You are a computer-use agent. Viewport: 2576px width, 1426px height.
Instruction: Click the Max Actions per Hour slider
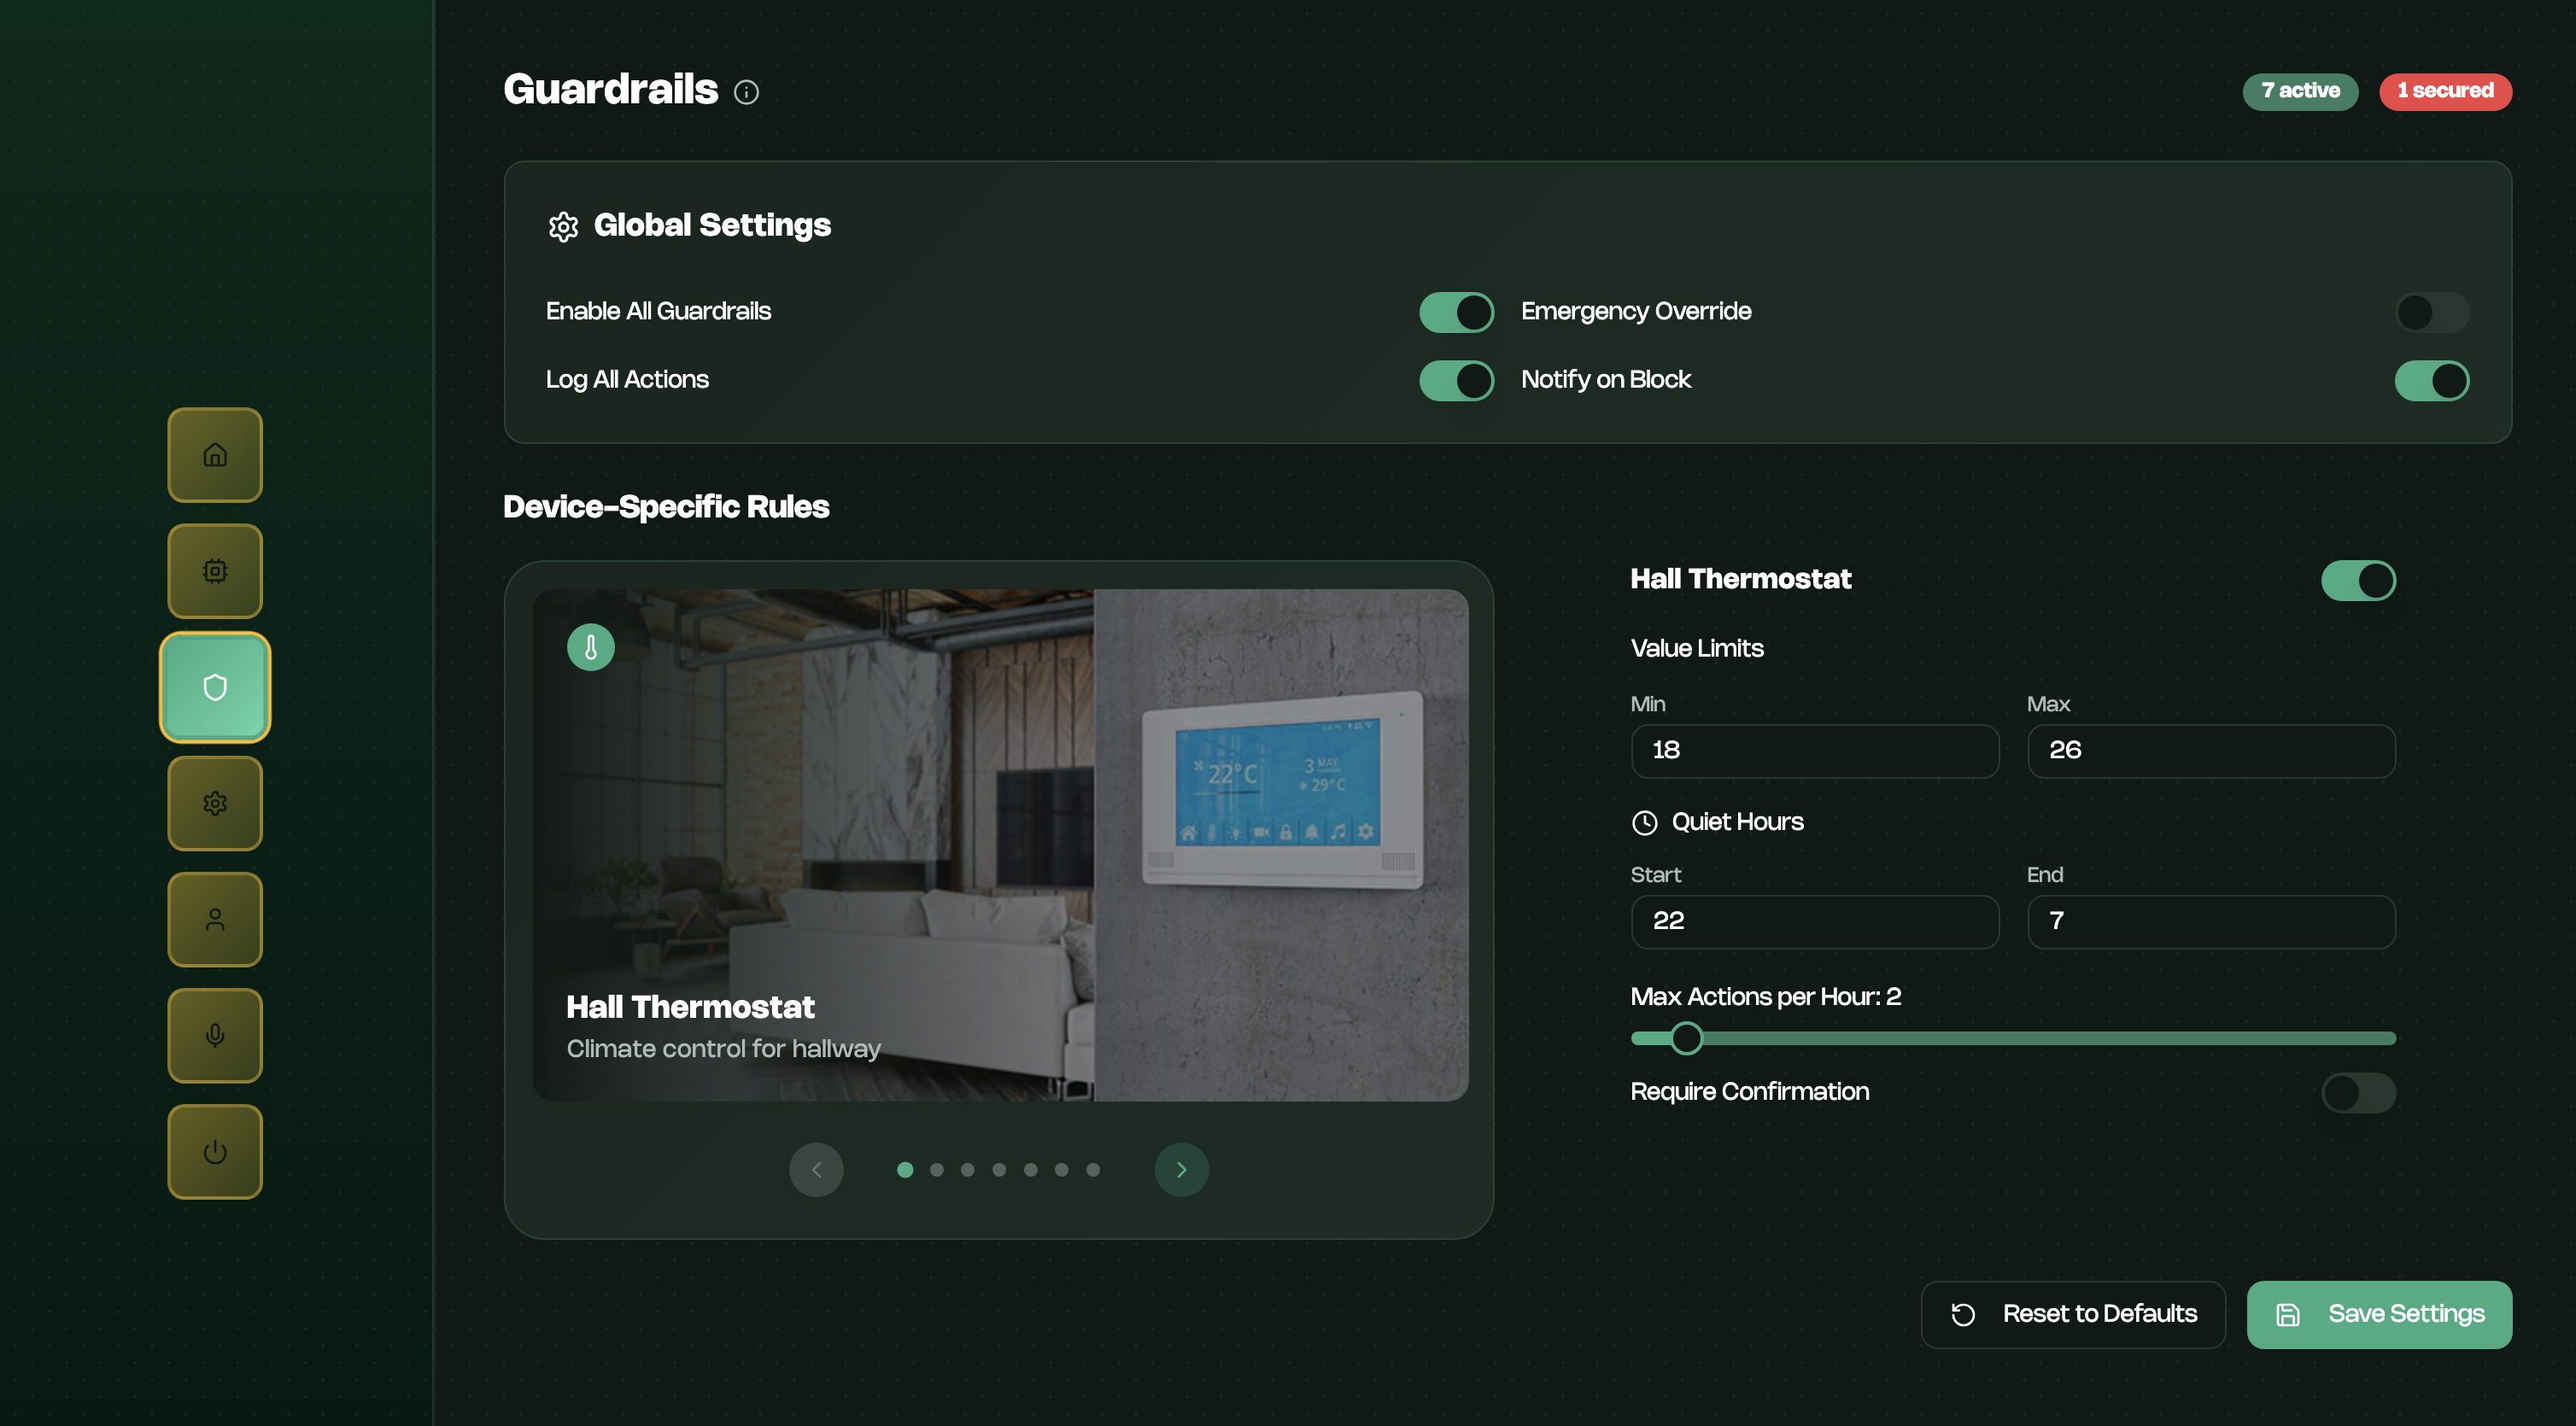2012,1038
